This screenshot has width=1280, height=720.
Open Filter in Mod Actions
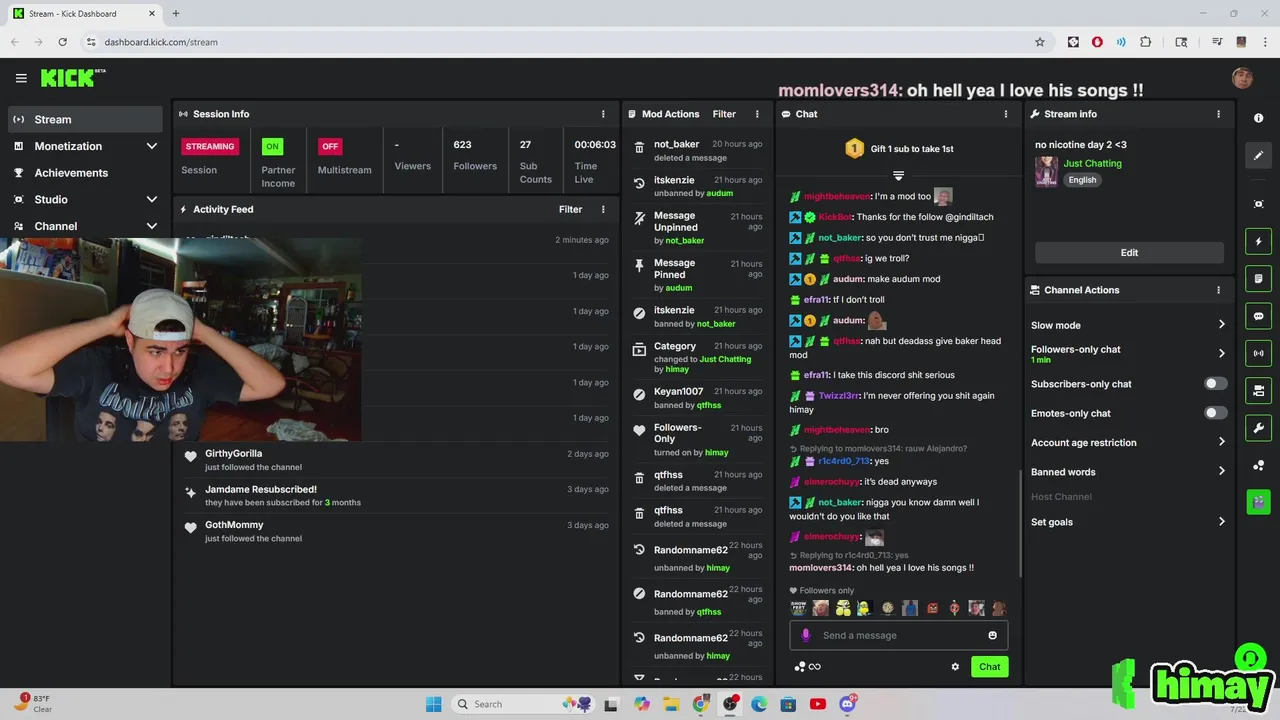[724, 114]
